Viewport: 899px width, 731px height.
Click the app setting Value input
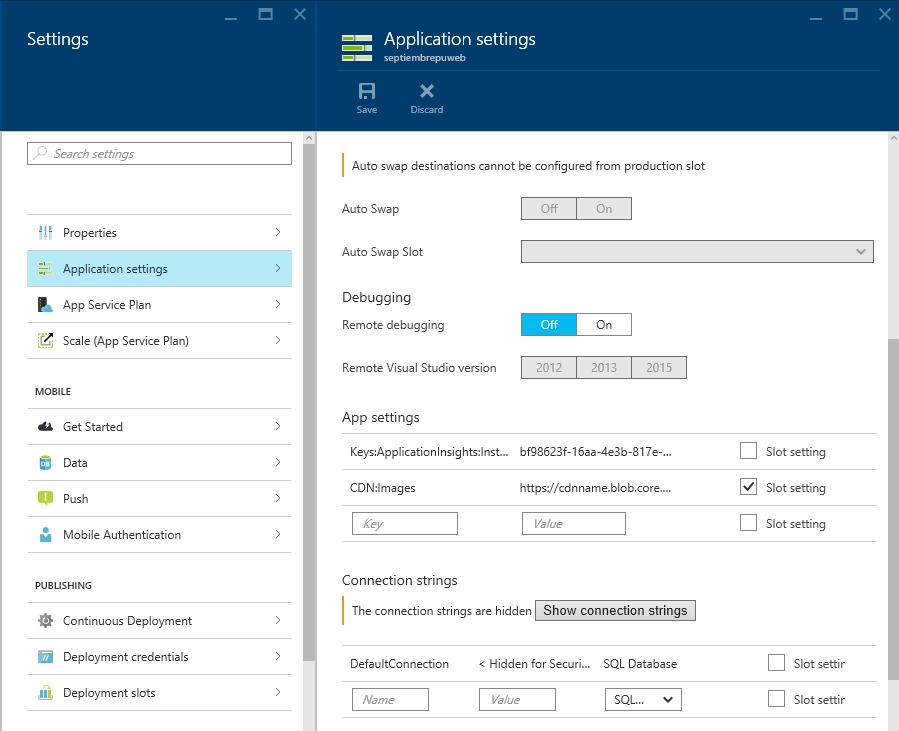573,523
